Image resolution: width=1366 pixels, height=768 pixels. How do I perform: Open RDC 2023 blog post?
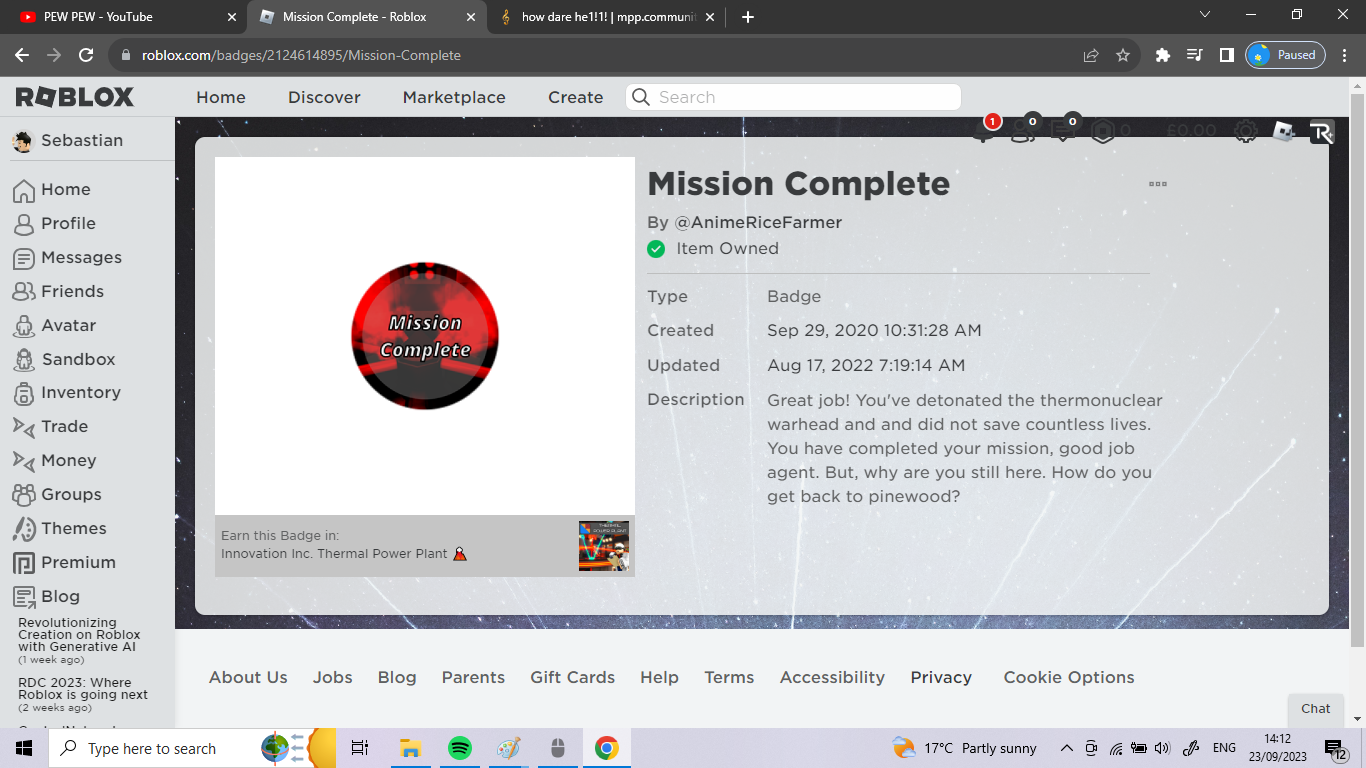83,689
